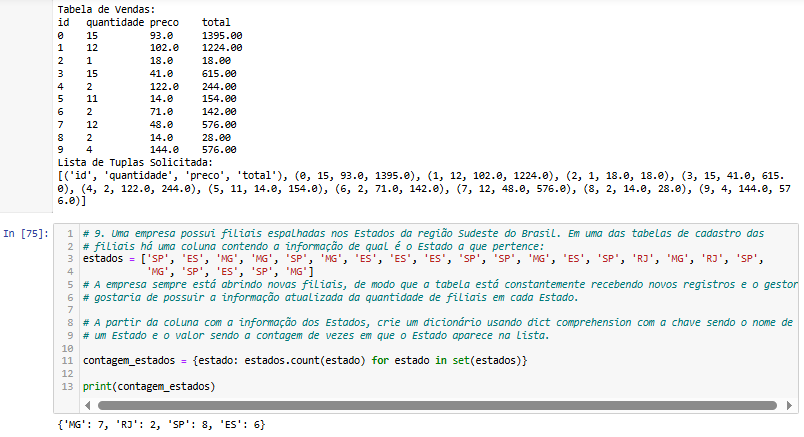Click the code cell's horizontal scrollbar thumb
The height and width of the screenshot is (437, 804).
click(437, 406)
